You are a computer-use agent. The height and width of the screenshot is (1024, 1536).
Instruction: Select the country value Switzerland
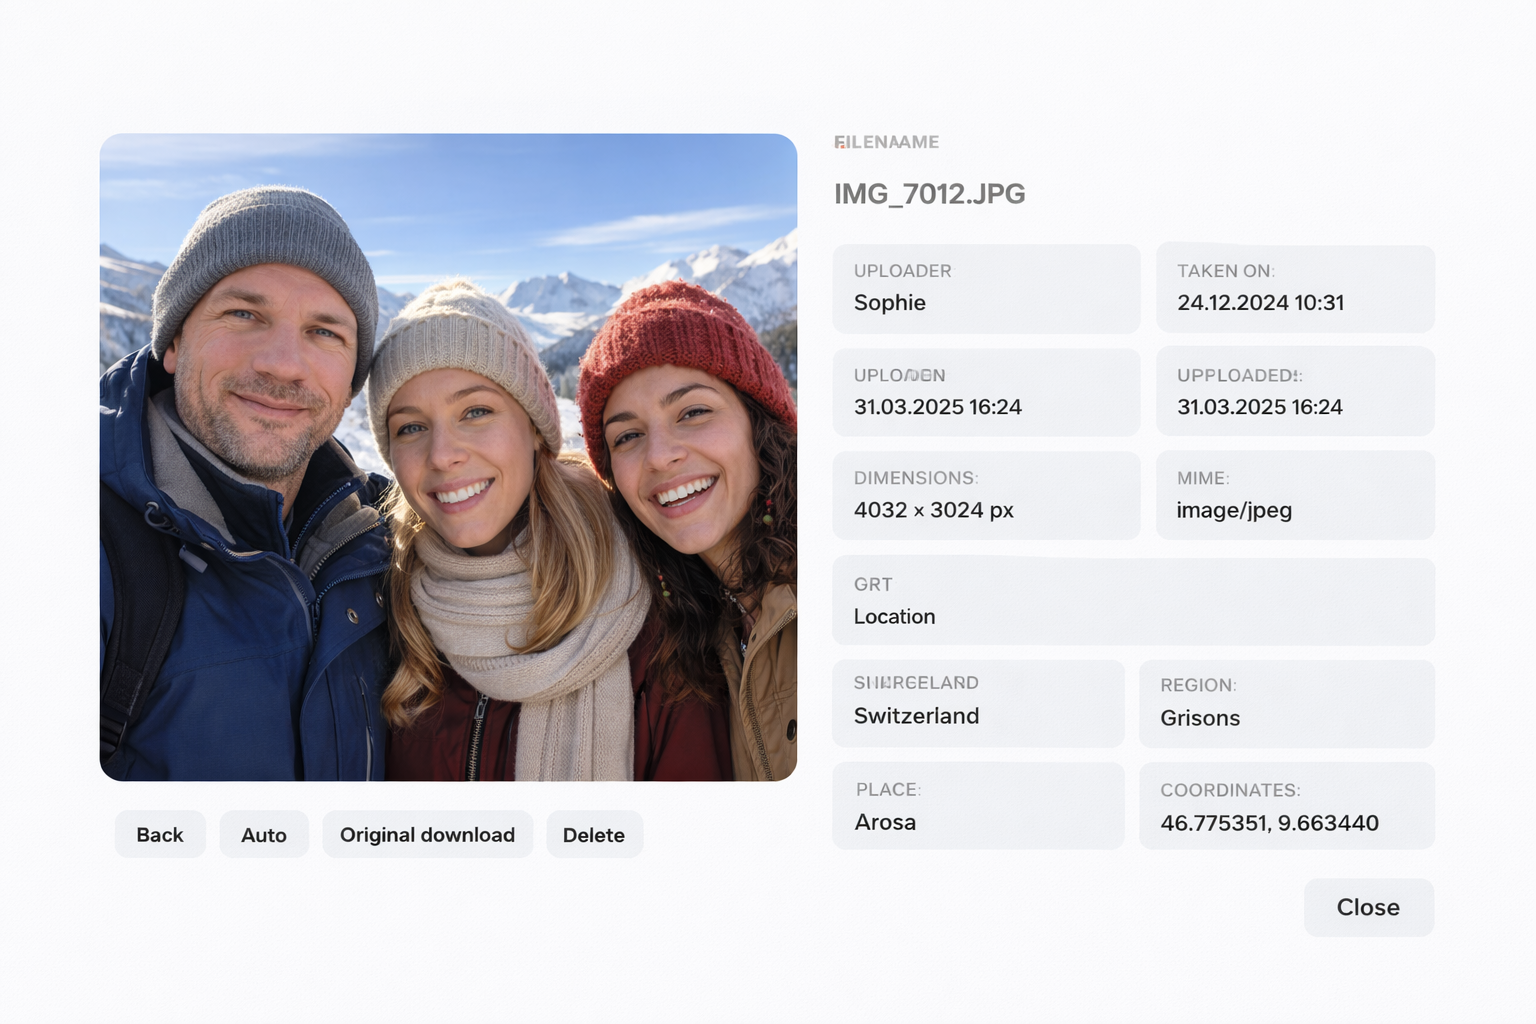(916, 716)
